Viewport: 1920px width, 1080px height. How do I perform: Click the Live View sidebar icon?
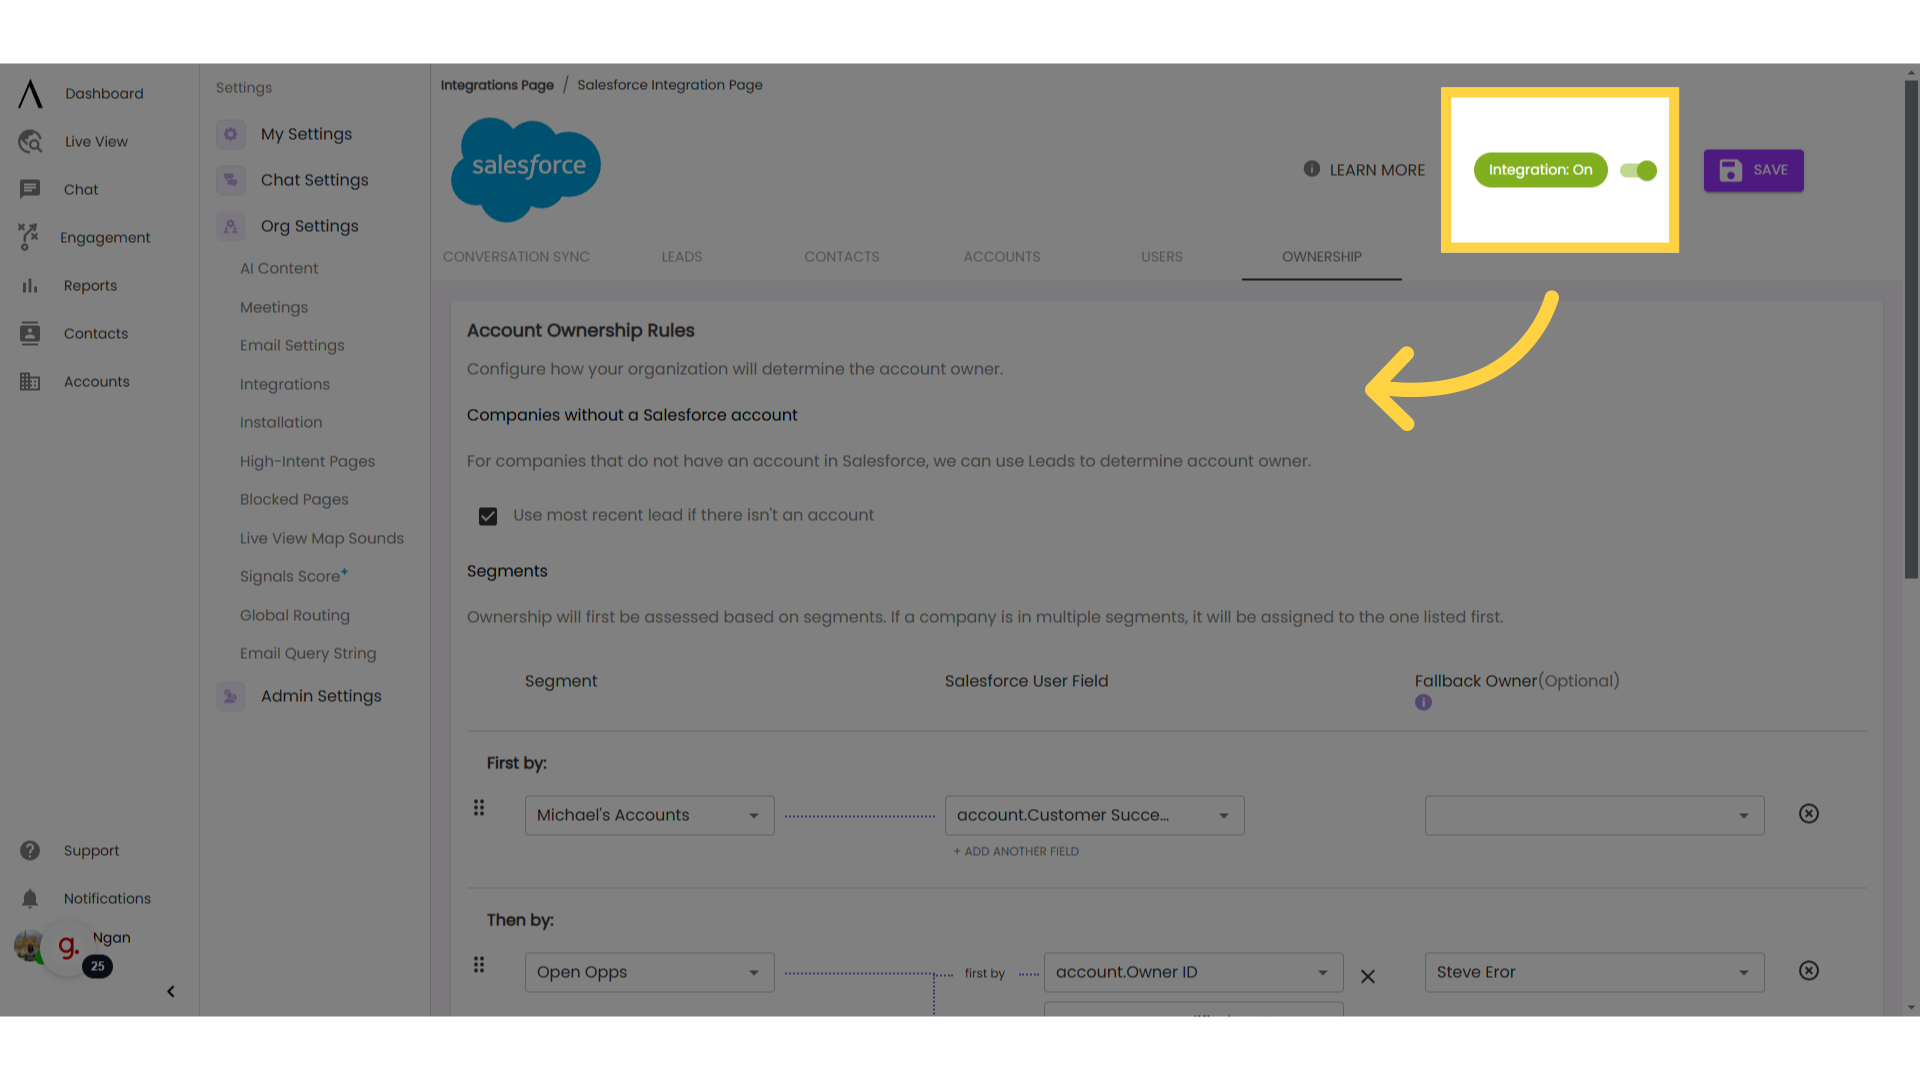[29, 141]
